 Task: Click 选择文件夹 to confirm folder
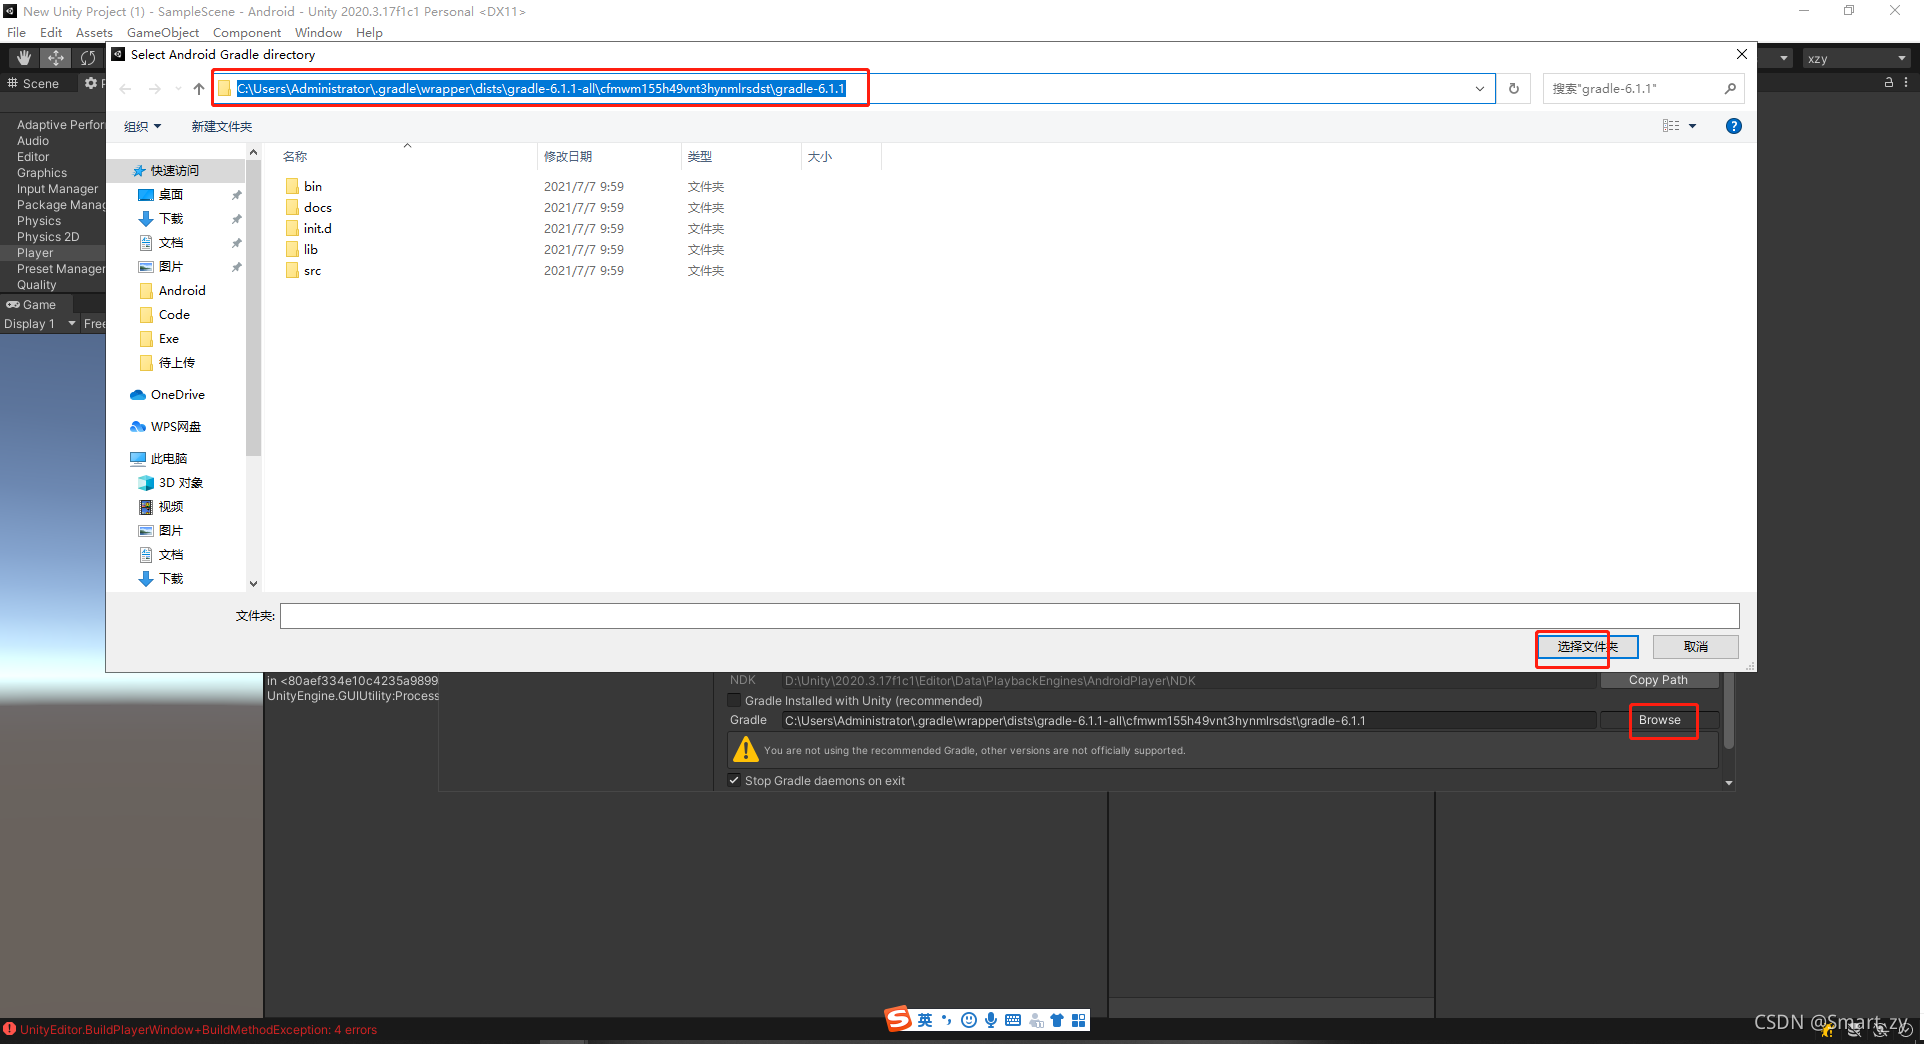pyautogui.click(x=1587, y=647)
